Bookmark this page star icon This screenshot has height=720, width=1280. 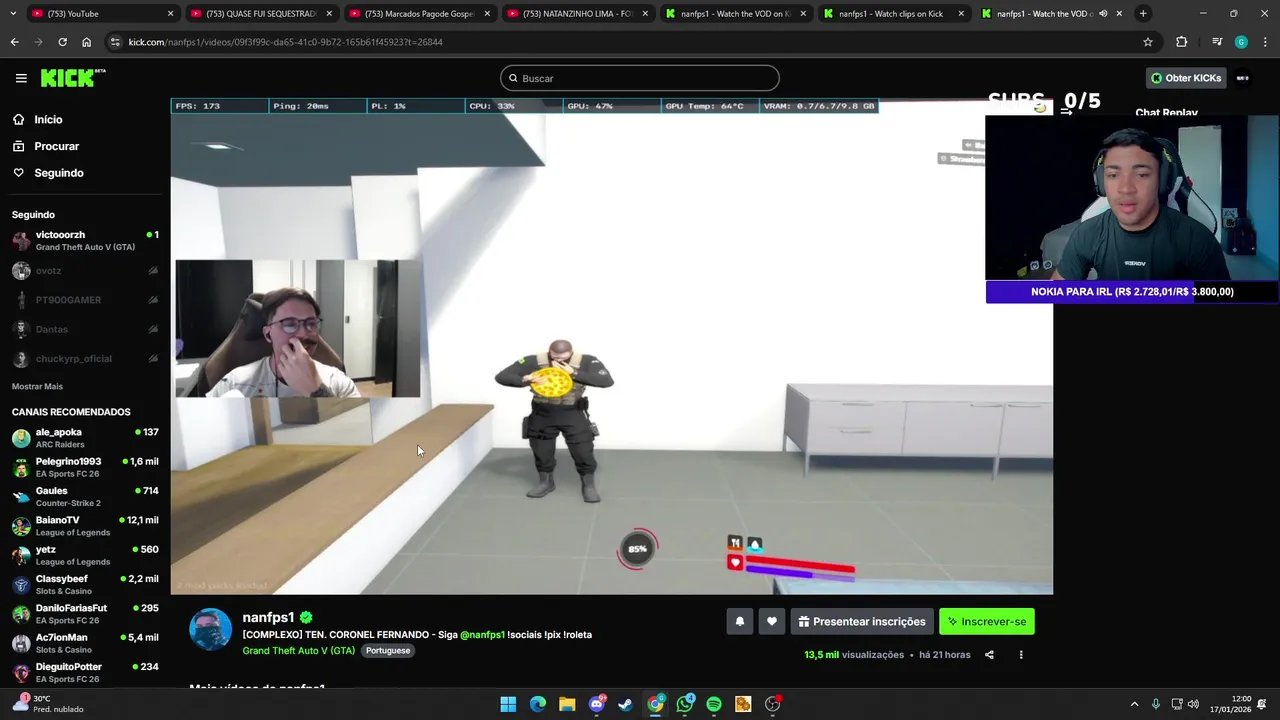(1148, 42)
